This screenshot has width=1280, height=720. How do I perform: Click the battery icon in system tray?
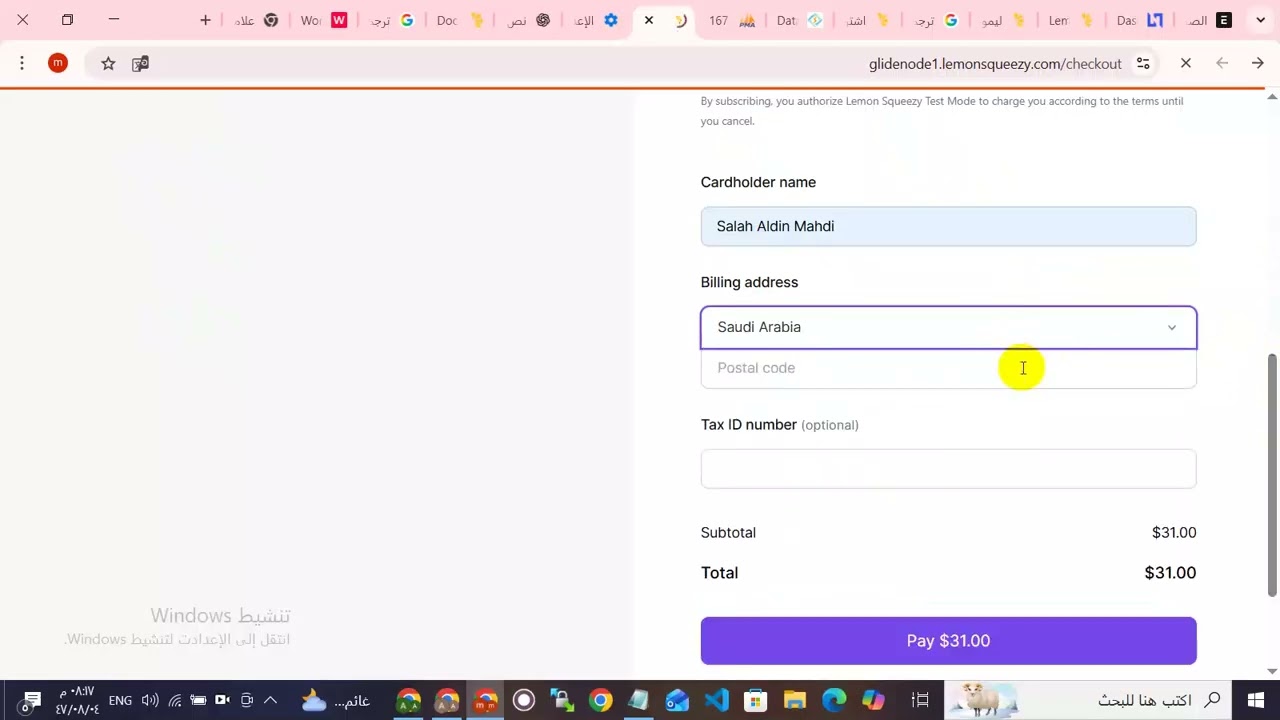[198, 700]
